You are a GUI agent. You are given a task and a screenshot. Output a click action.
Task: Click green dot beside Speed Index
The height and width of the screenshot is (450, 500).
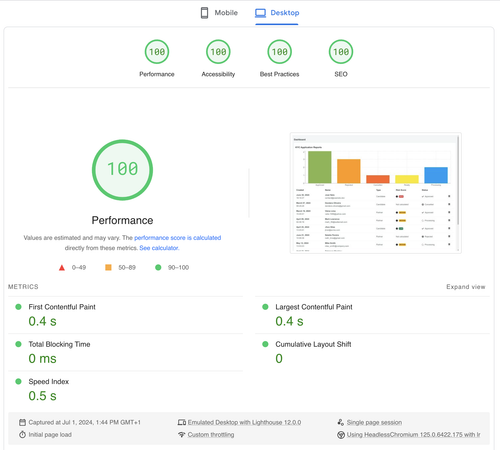tap(18, 381)
